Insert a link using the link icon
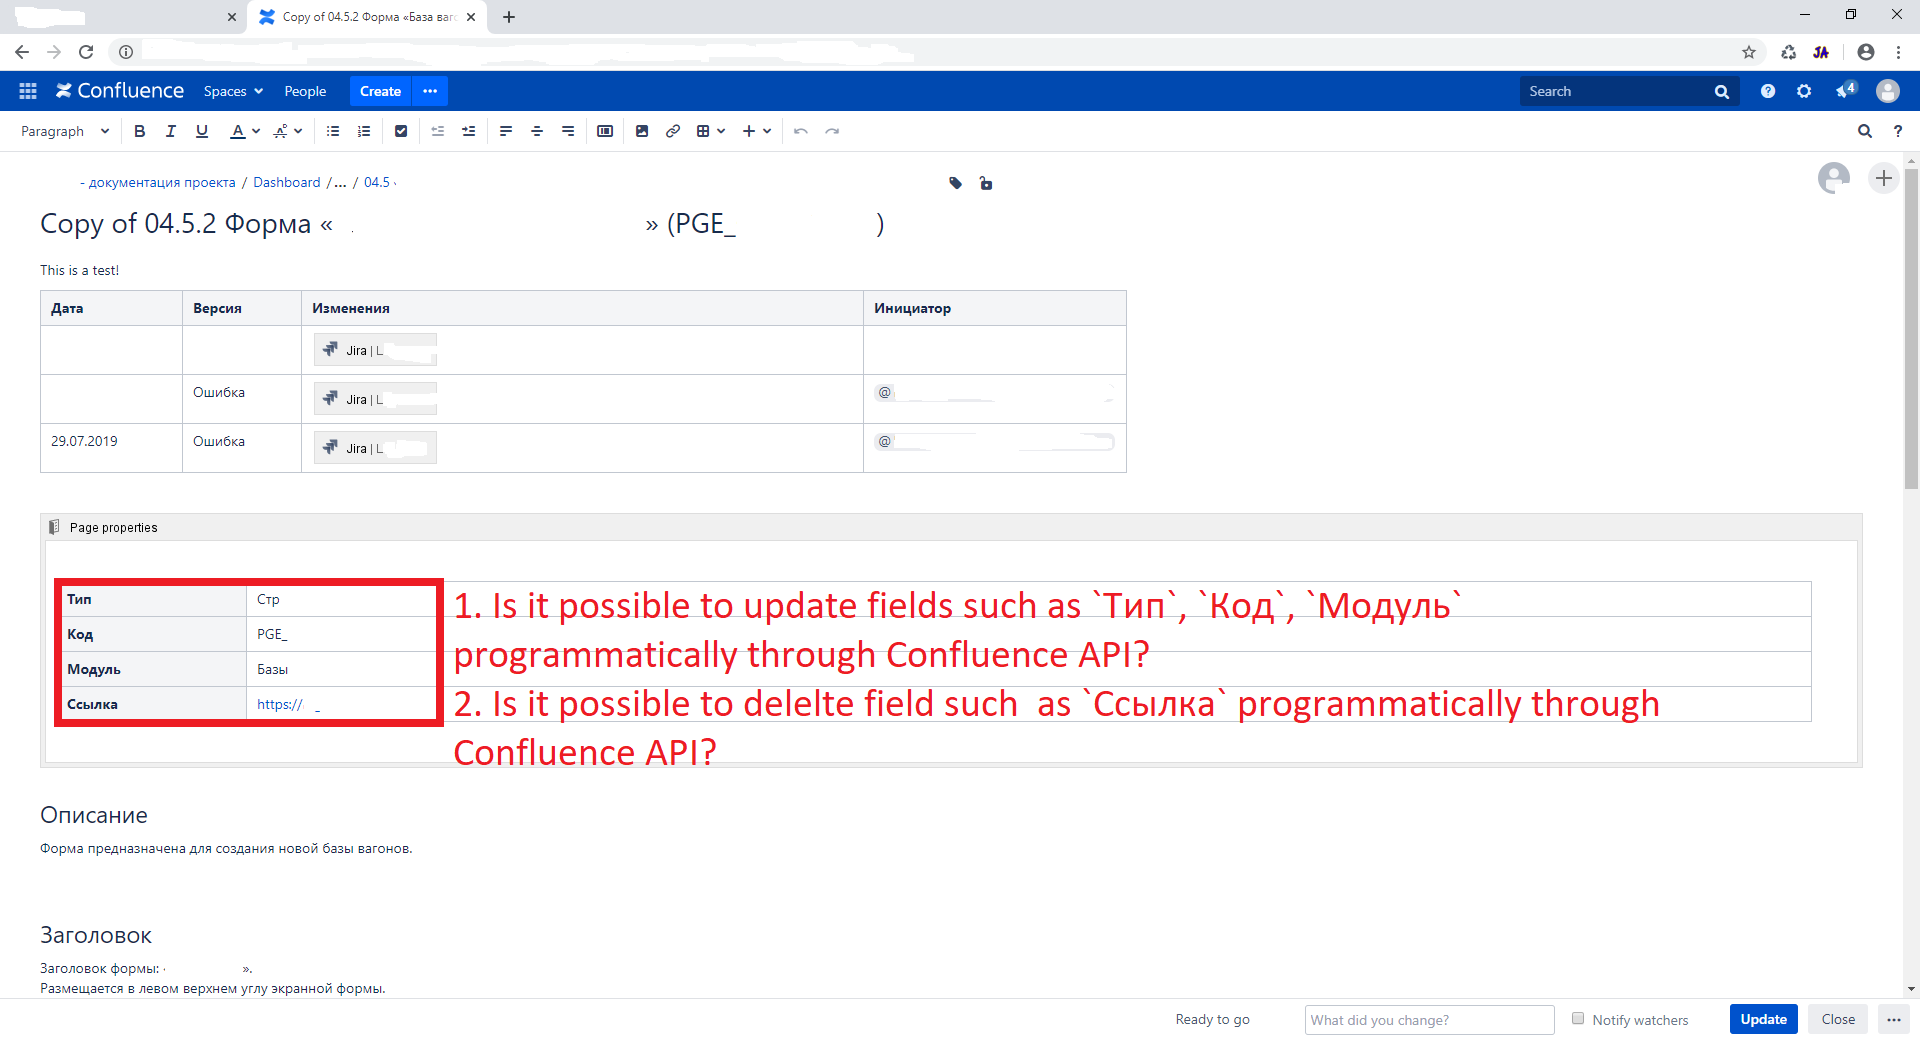 point(672,131)
